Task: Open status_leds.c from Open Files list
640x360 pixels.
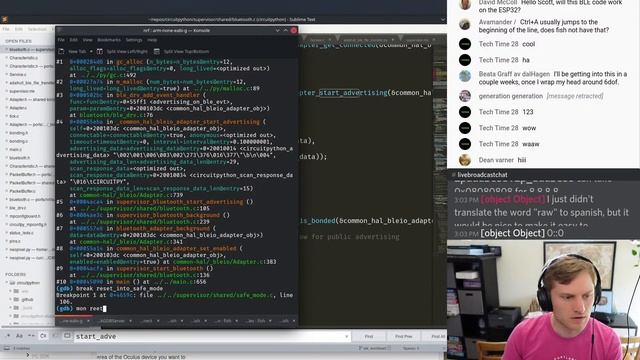Action: [21, 233]
